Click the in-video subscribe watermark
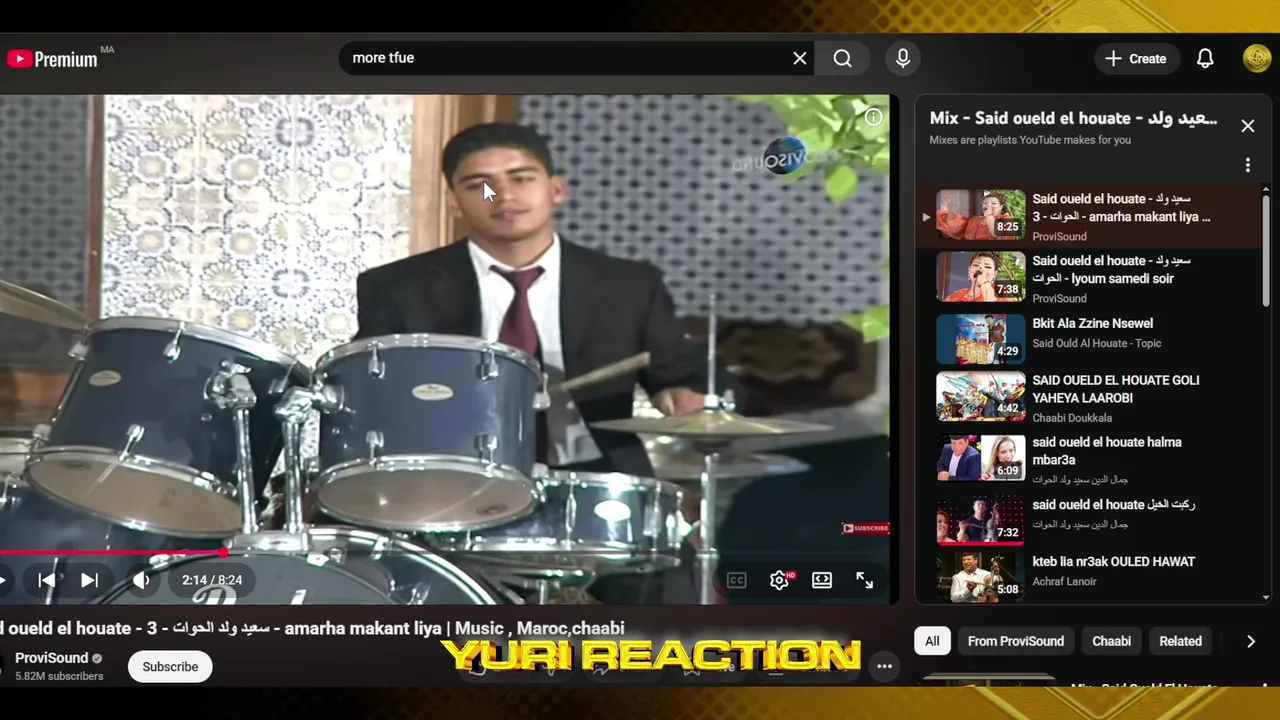 tap(866, 528)
